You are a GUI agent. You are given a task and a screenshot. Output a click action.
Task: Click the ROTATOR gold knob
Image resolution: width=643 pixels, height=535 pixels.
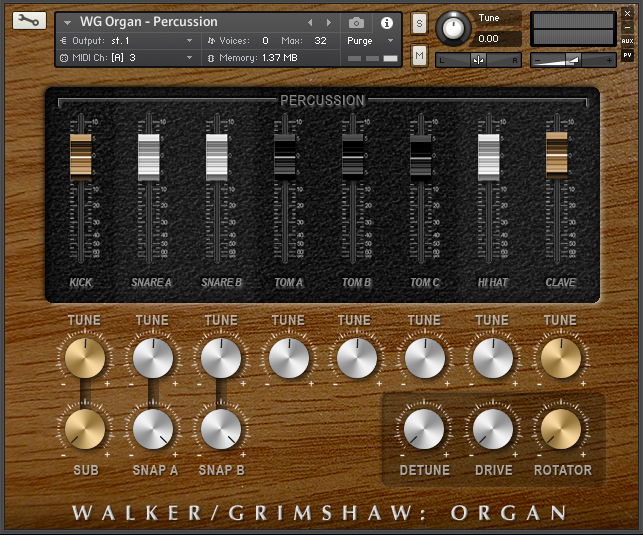tap(561, 429)
